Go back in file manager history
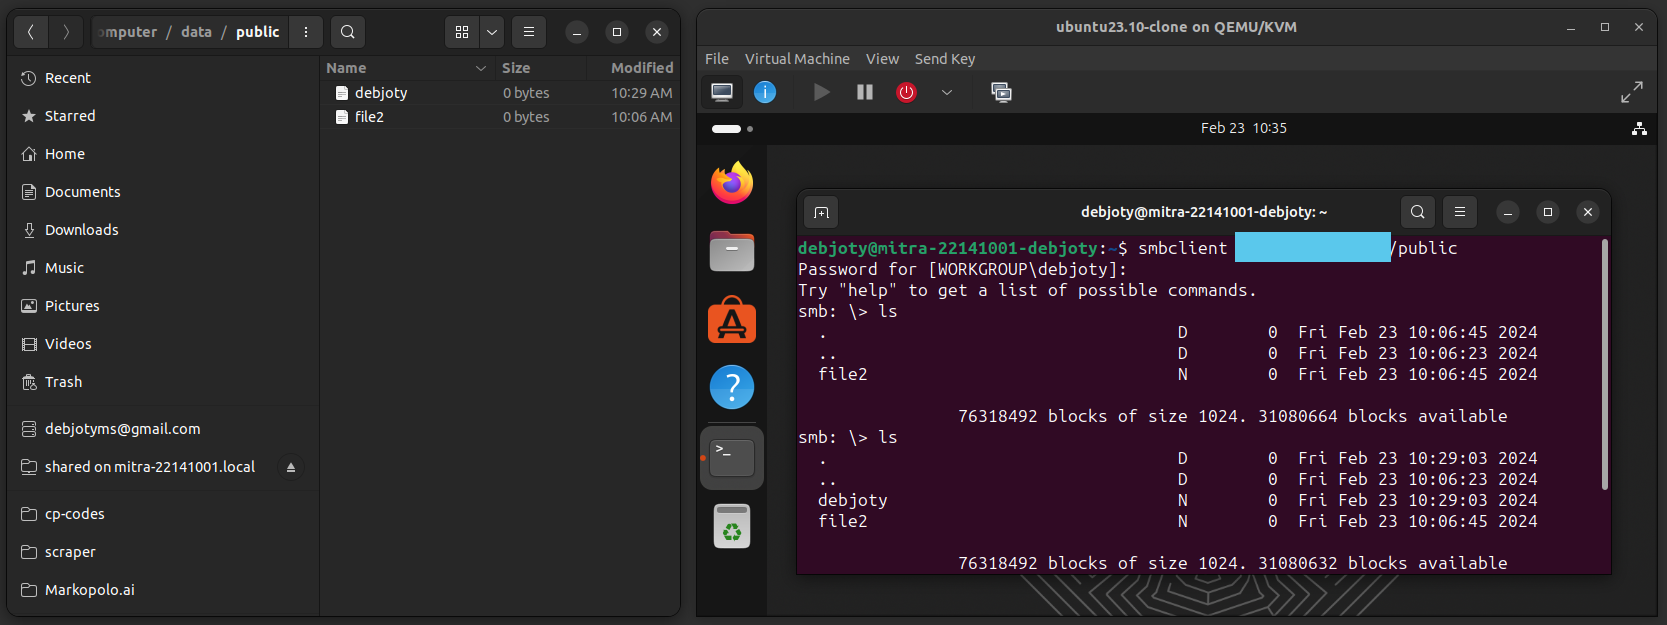Screen dimensions: 1667x625 click(x=31, y=32)
